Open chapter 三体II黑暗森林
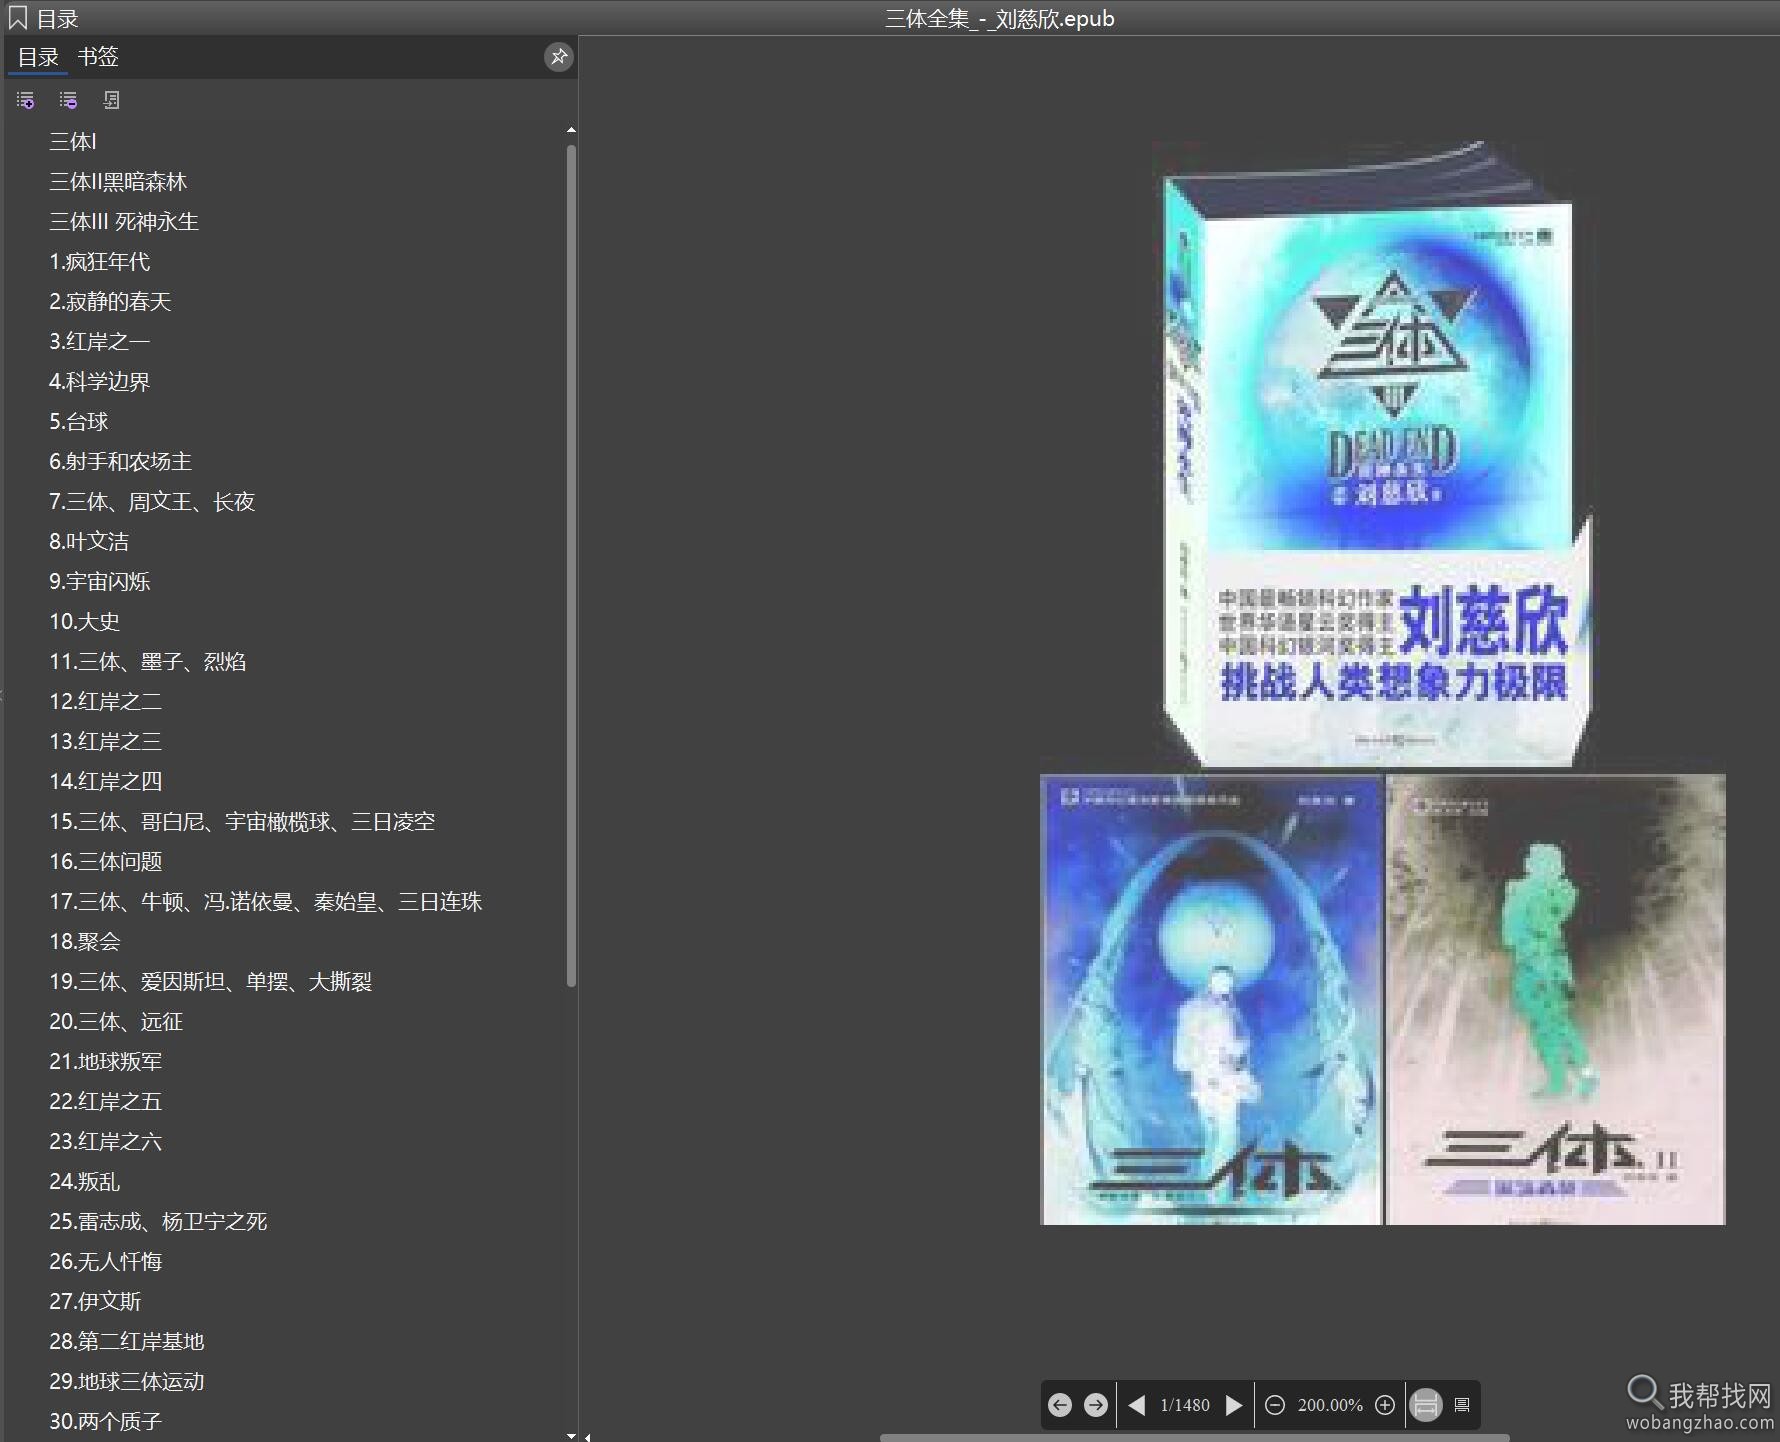The height and width of the screenshot is (1442, 1780). click(118, 182)
